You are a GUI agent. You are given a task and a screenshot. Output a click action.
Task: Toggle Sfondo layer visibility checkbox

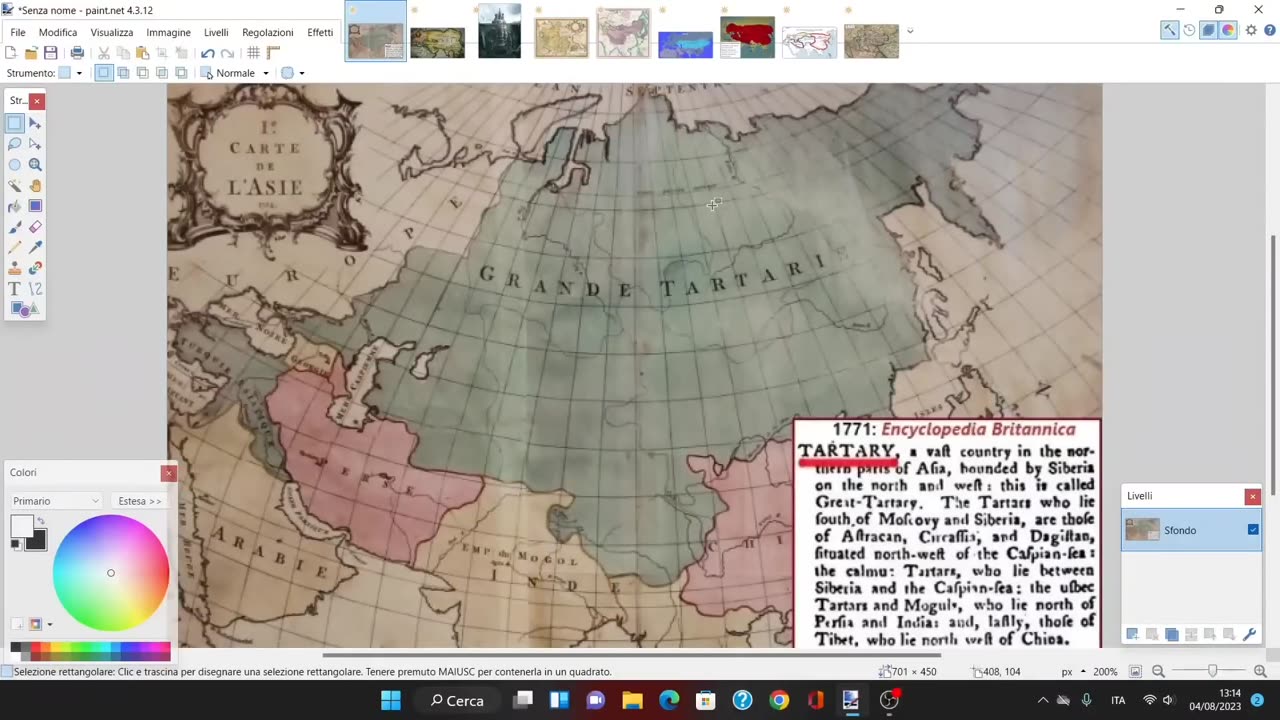click(1253, 530)
